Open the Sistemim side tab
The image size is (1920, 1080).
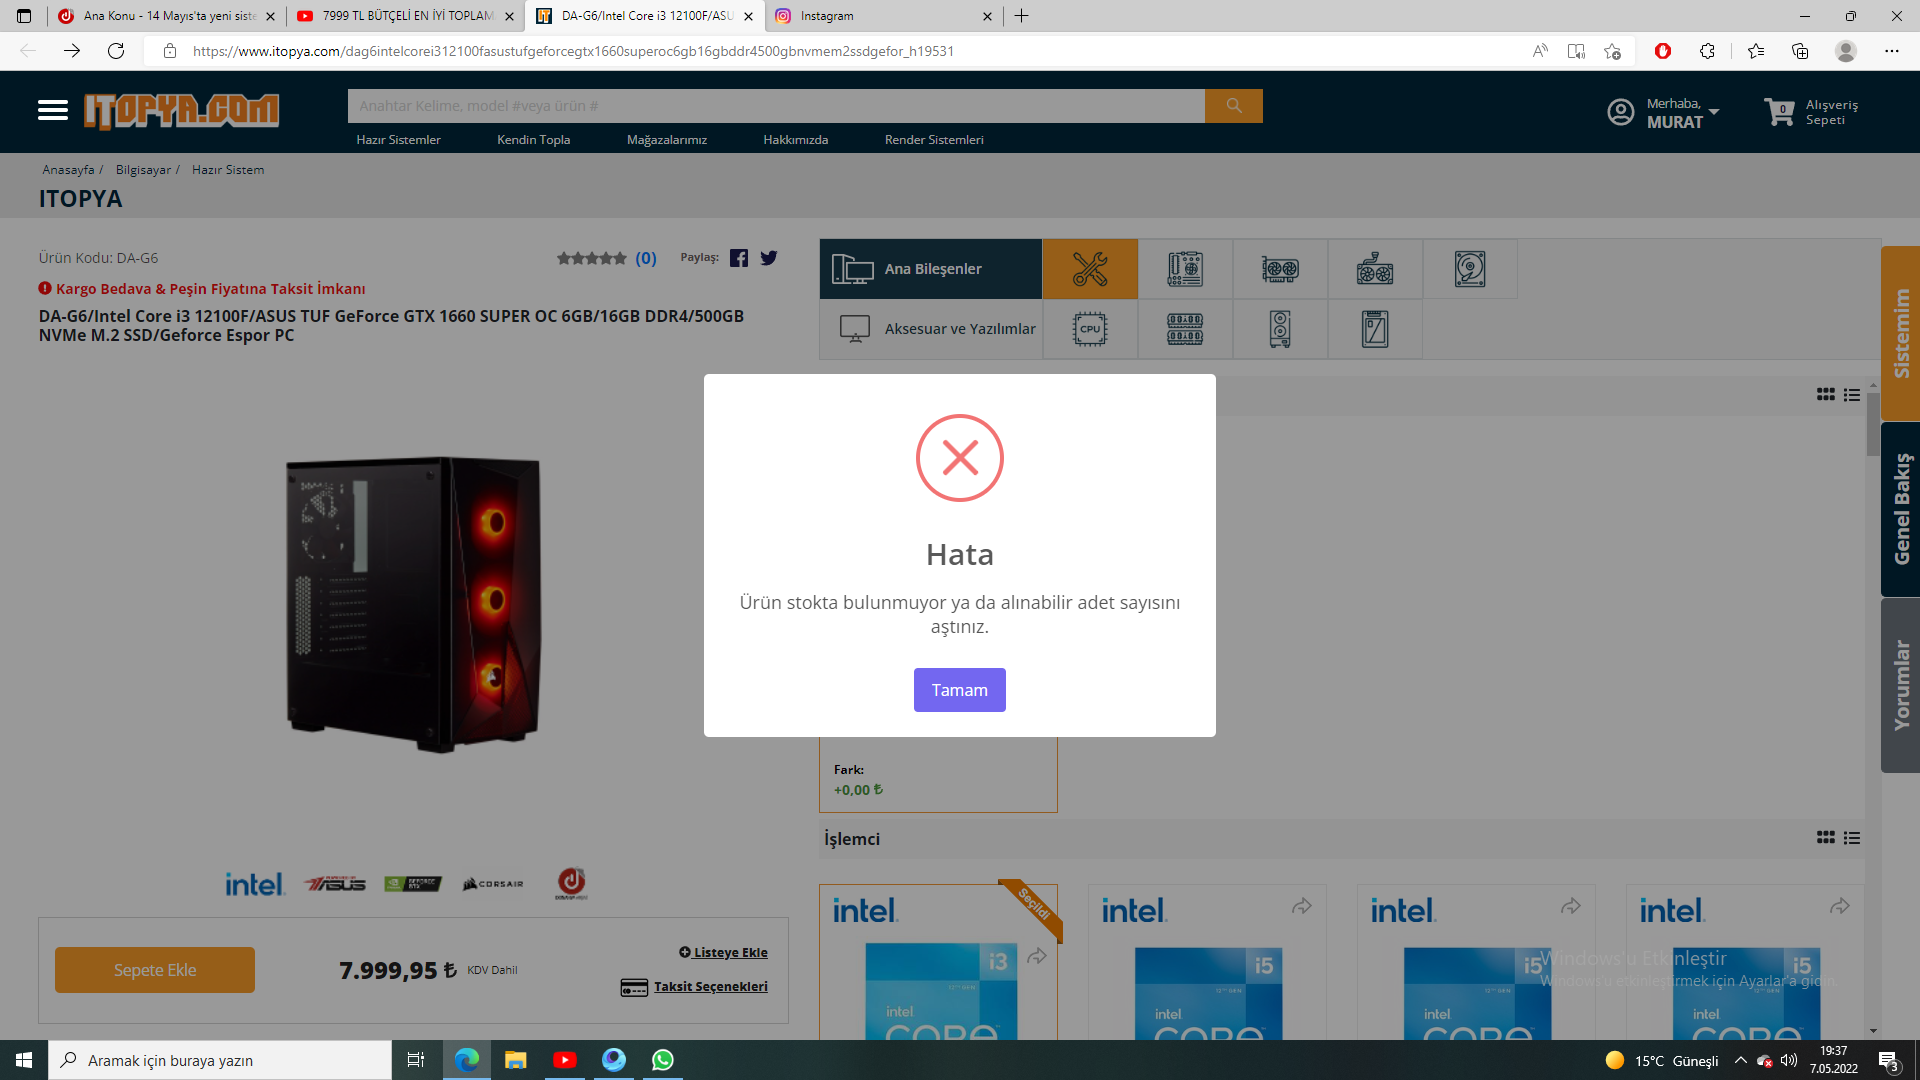[1900, 333]
